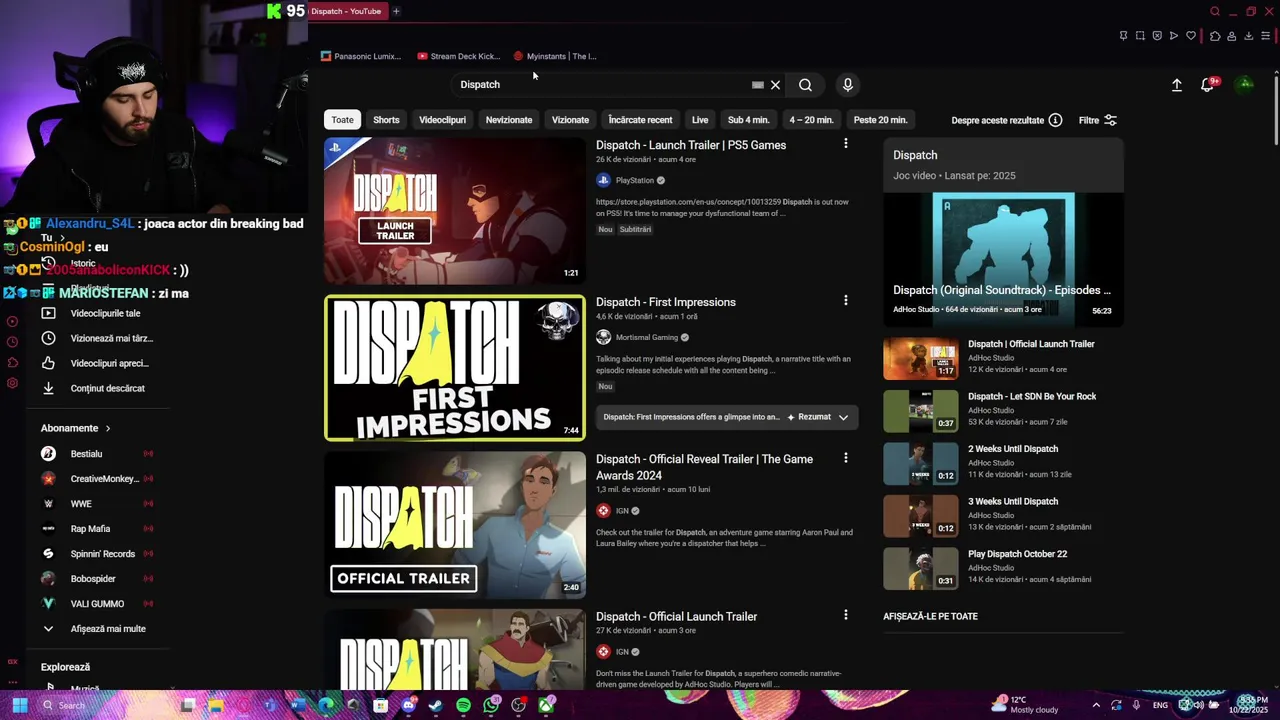
Task: Open the YouTube upload/create arrow icon
Action: tap(1177, 85)
